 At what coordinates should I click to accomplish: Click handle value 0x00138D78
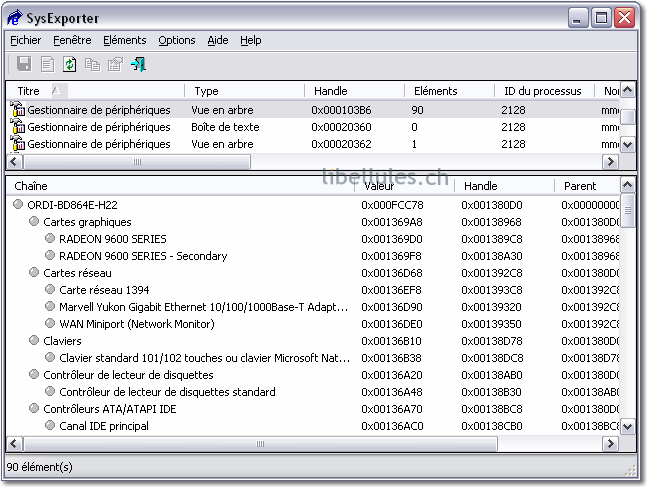492,341
